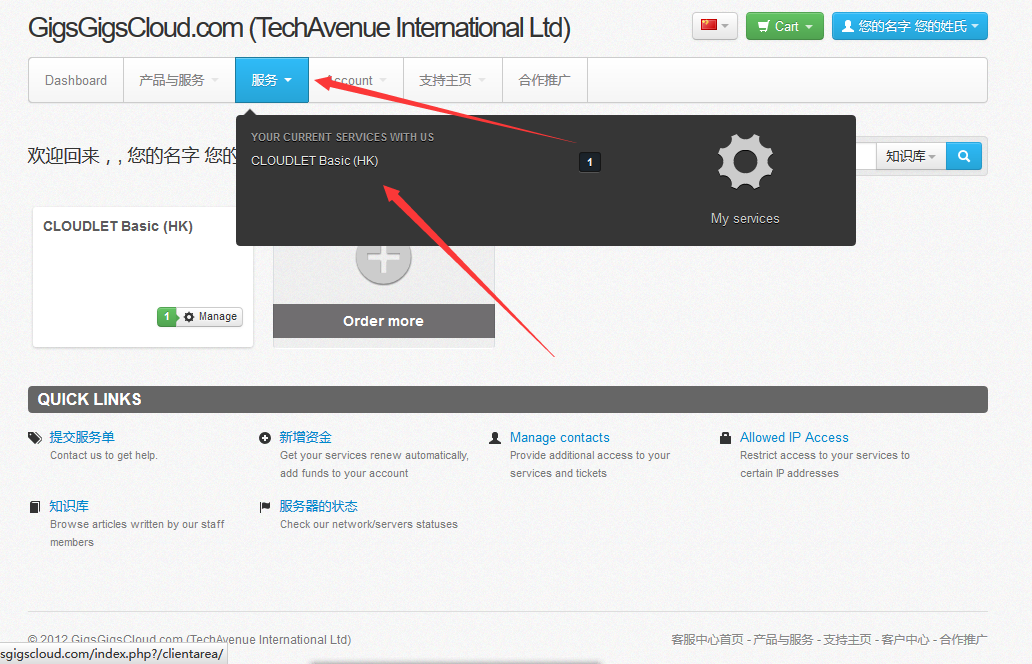The width and height of the screenshot is (1032, 664).
Task: Click the GigsGigsCloud.com site title
Action: coord(299,28)
